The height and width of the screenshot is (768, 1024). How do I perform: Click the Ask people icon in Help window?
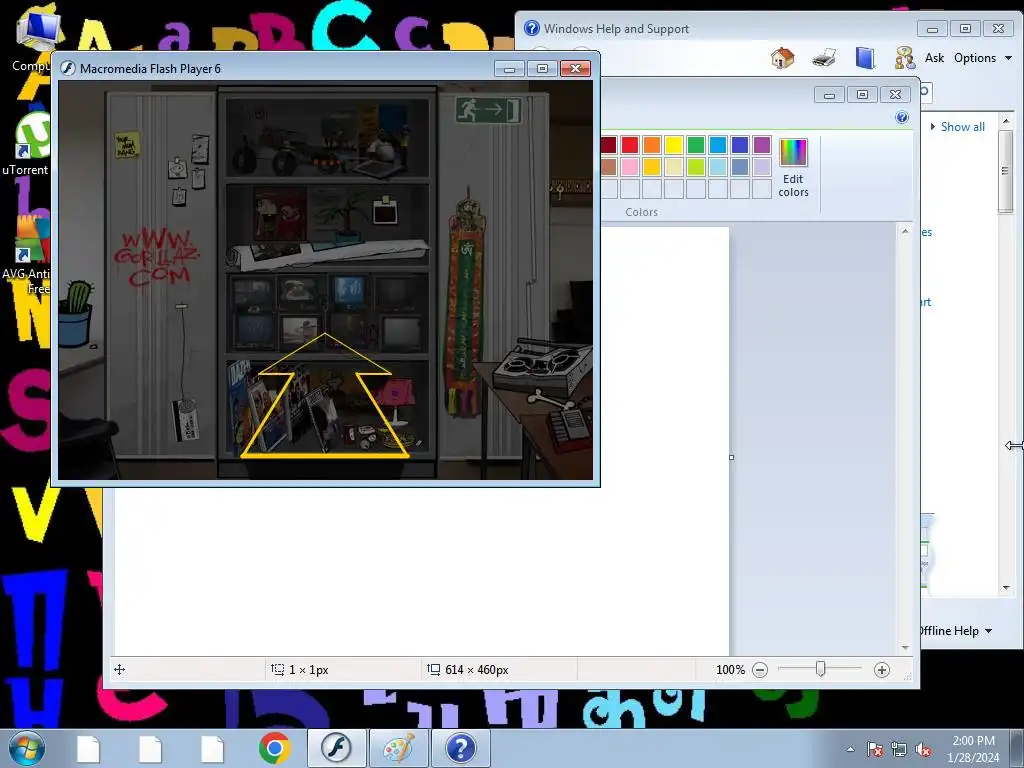point(904,58)
